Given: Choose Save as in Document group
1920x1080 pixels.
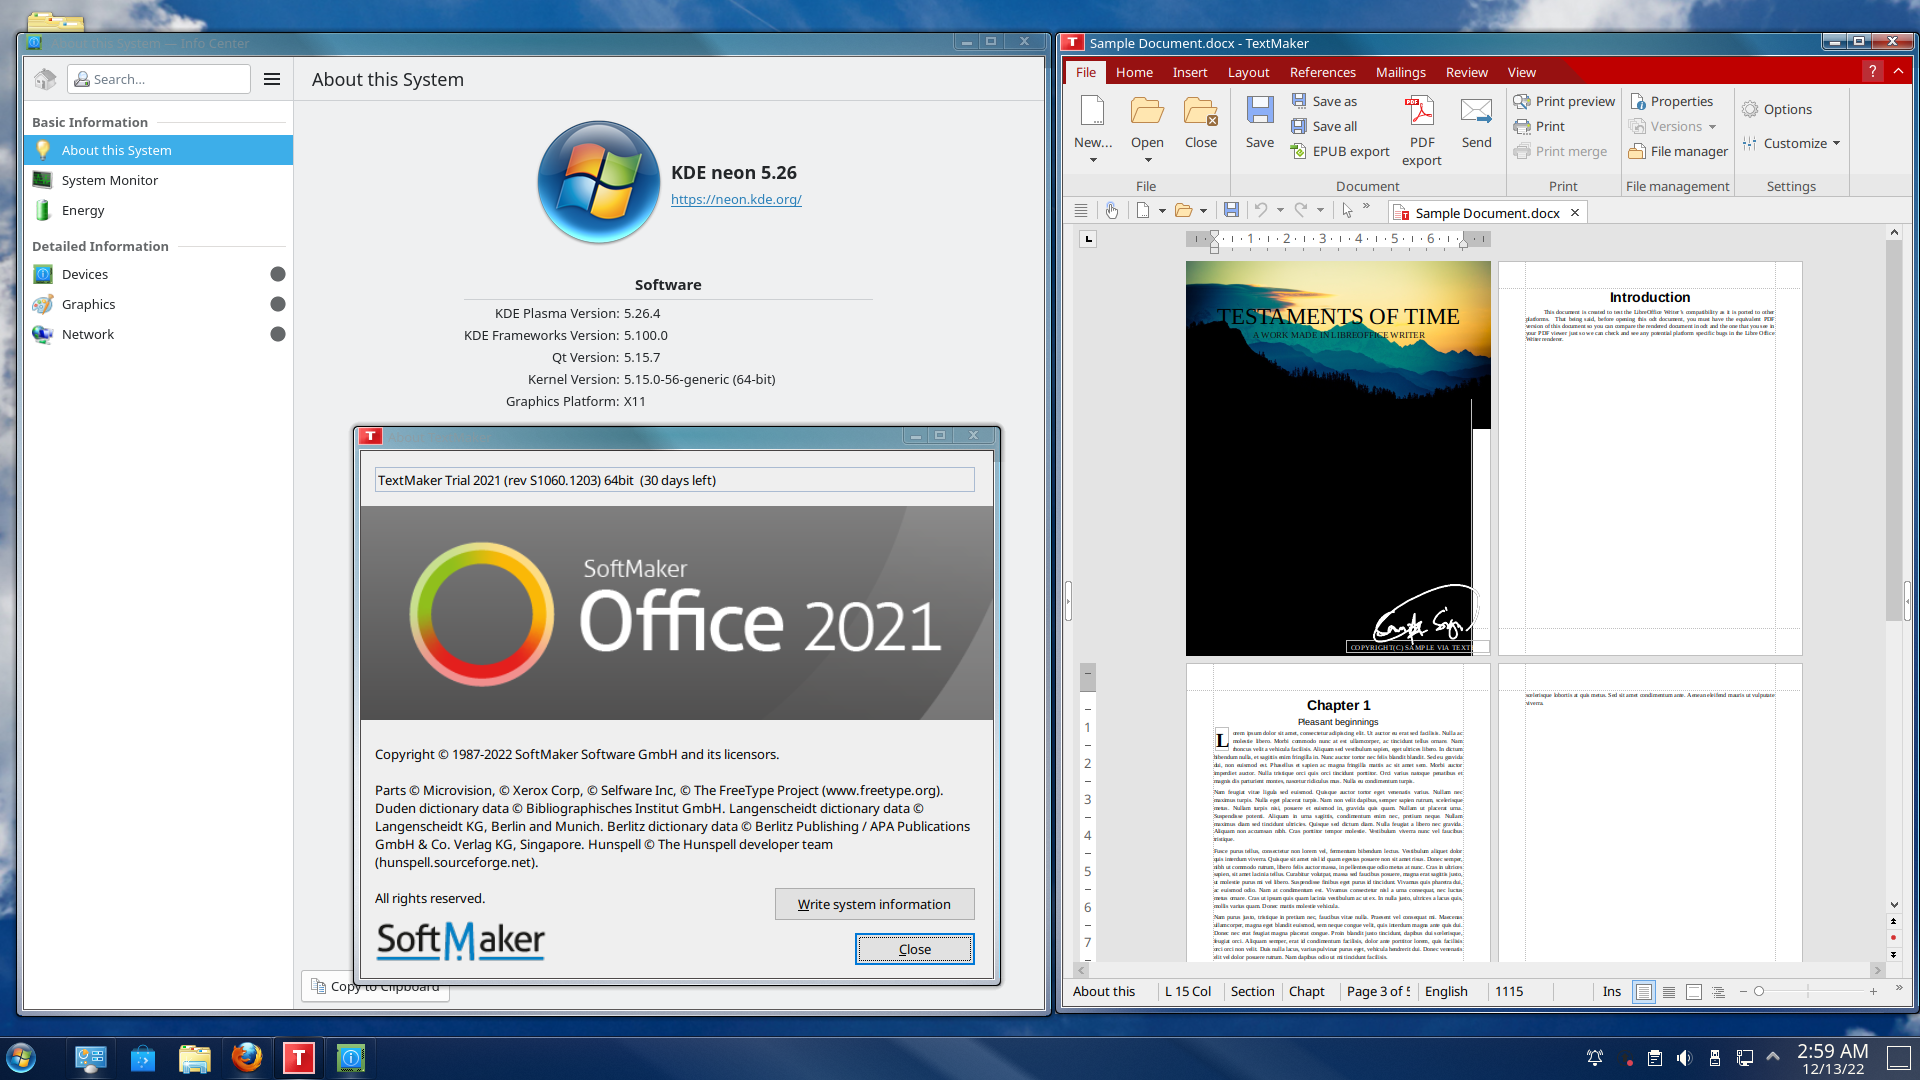Looking at the screenshot, I should pos(1324,101).
